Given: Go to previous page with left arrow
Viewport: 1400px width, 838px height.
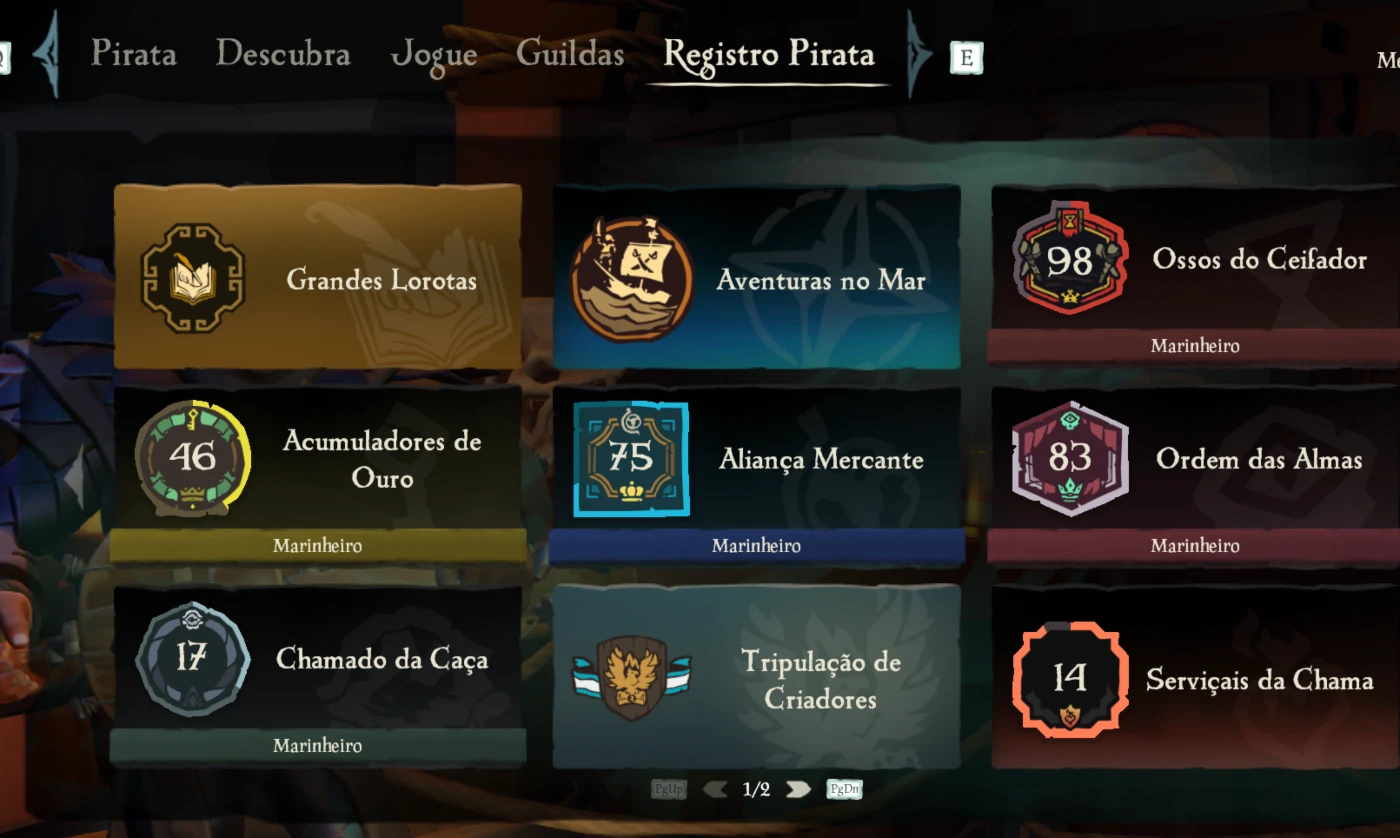Looking at the screenshot, I should click(x=715, y=789).
